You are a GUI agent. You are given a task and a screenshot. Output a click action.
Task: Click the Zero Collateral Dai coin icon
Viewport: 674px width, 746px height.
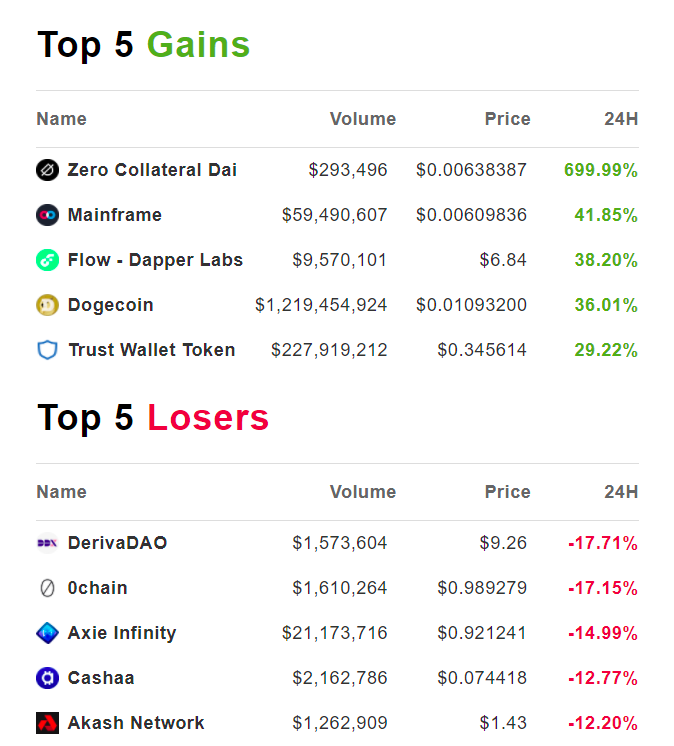point(47,170)
